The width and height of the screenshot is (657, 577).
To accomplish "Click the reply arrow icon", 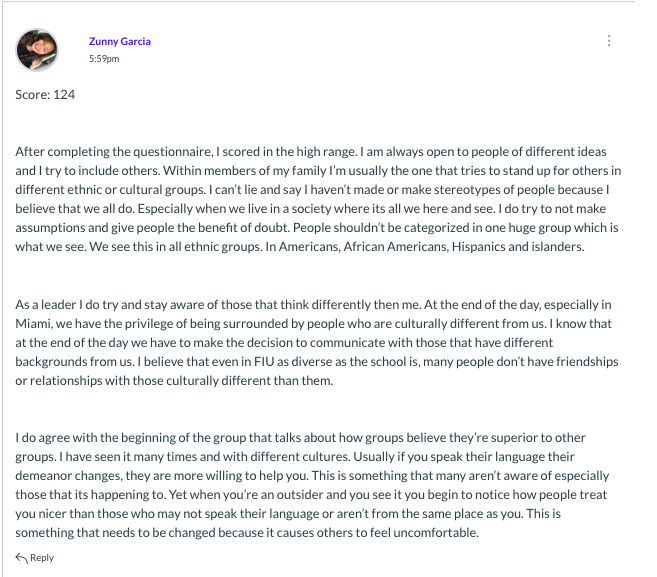I will click(x=21, y=558).
